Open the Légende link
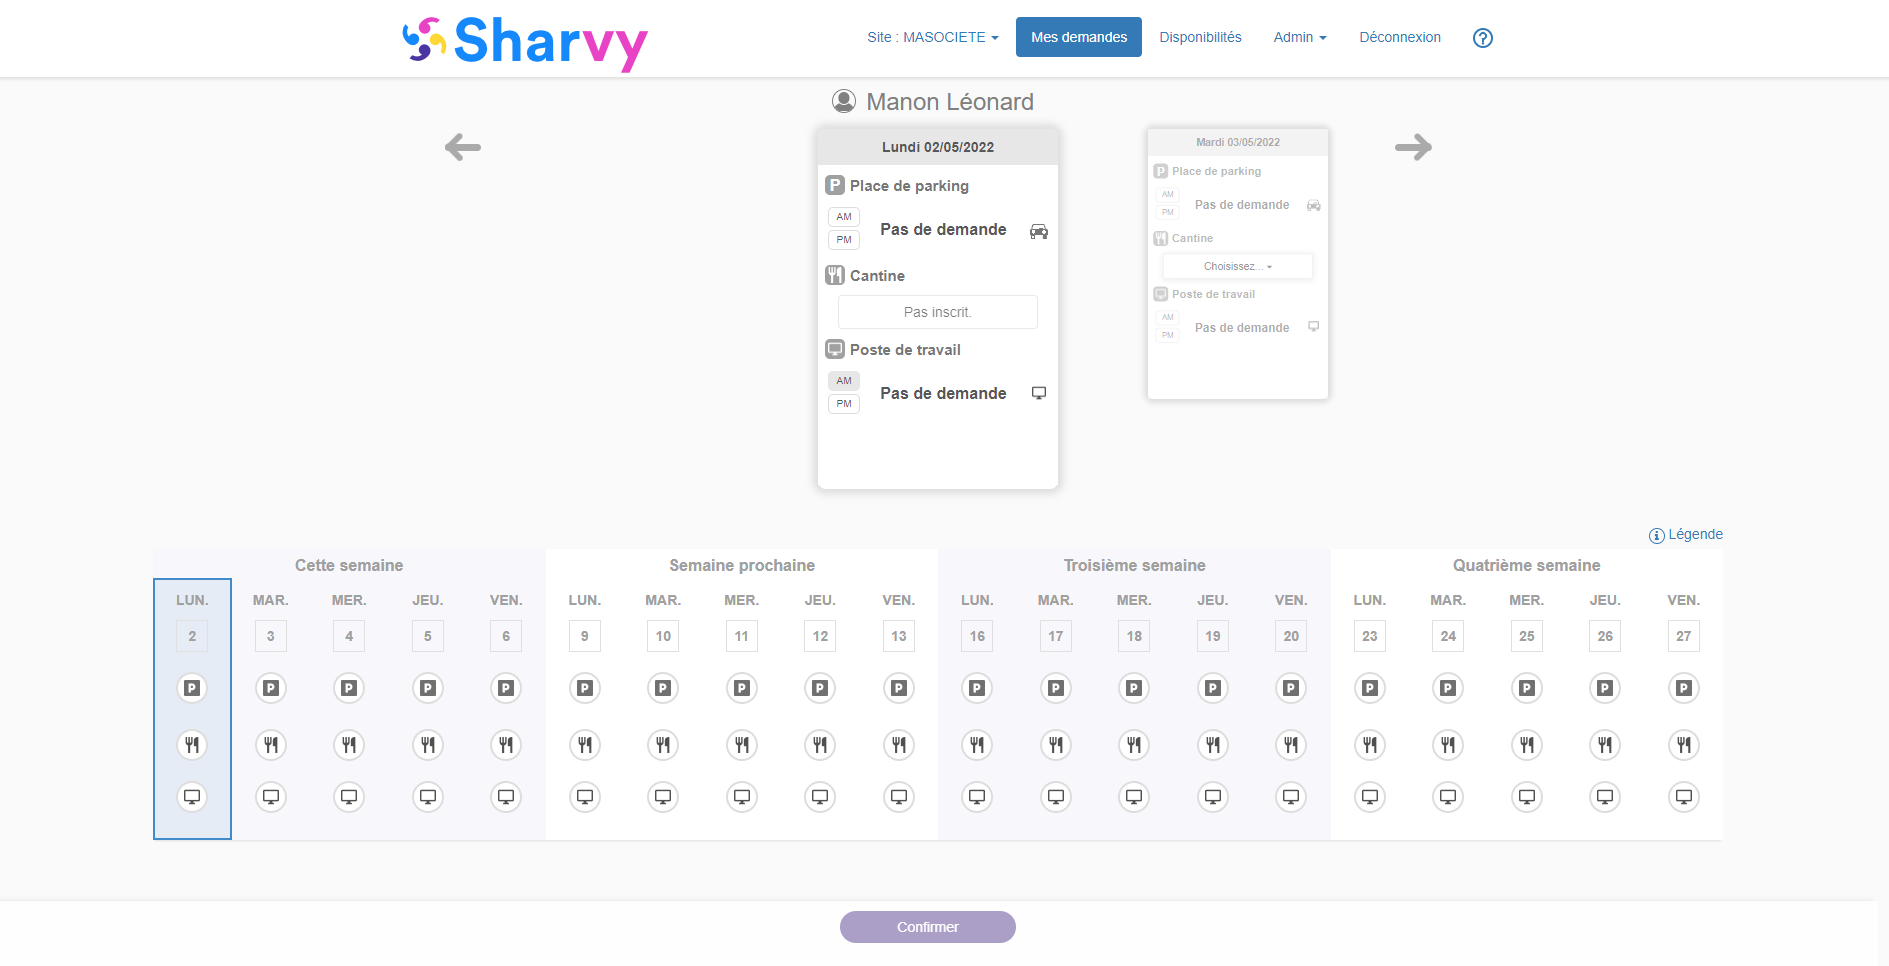 (x=1686, y=535)
